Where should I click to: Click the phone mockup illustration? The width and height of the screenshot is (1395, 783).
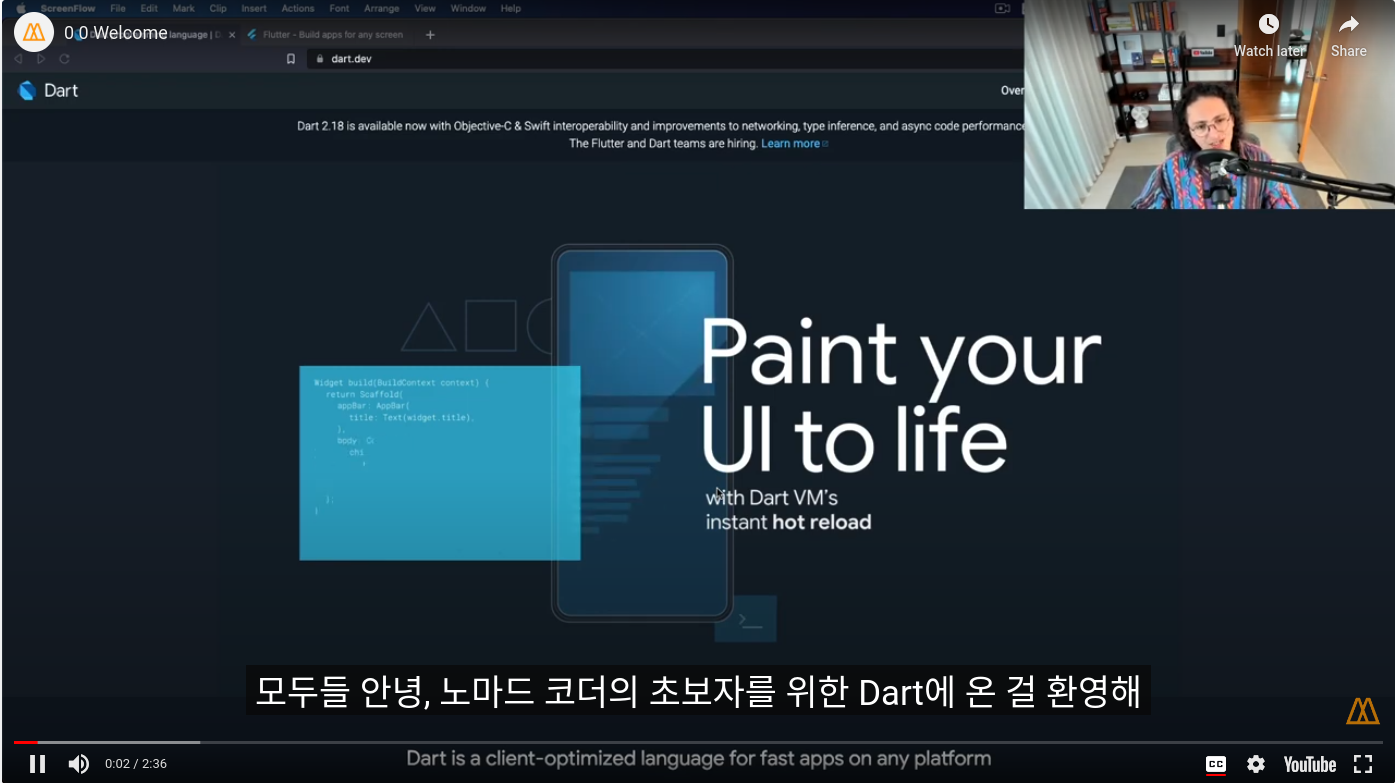pyautogui.click(x=642, y=433)
